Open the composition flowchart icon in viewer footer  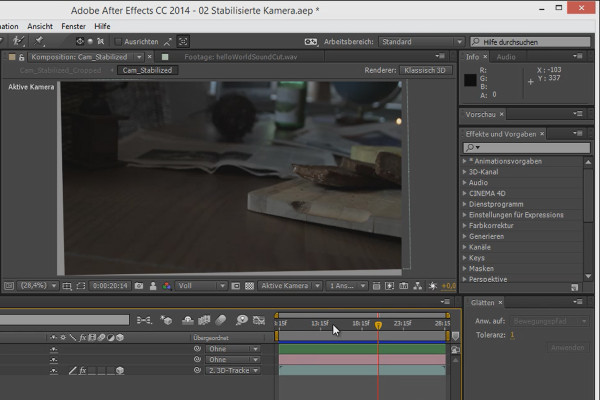[417, 286]
